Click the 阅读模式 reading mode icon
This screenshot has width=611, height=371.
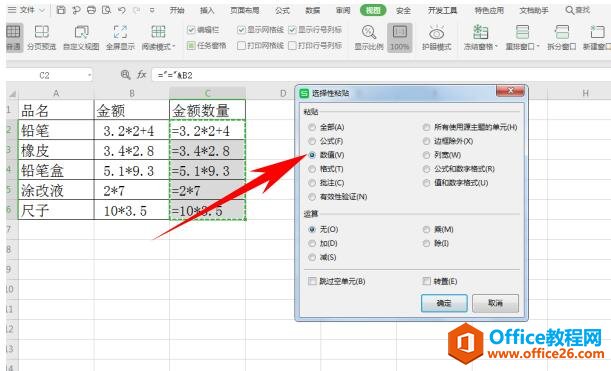pyautogui.click(x=158, y=32)
